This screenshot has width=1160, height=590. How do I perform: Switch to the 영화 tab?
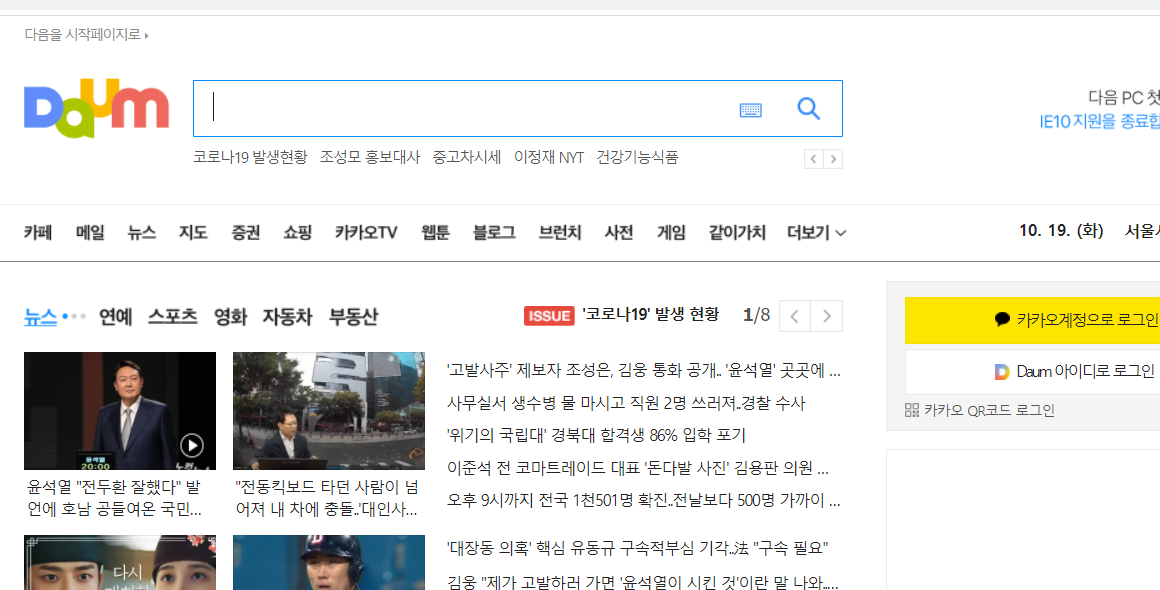click(230, 316)
